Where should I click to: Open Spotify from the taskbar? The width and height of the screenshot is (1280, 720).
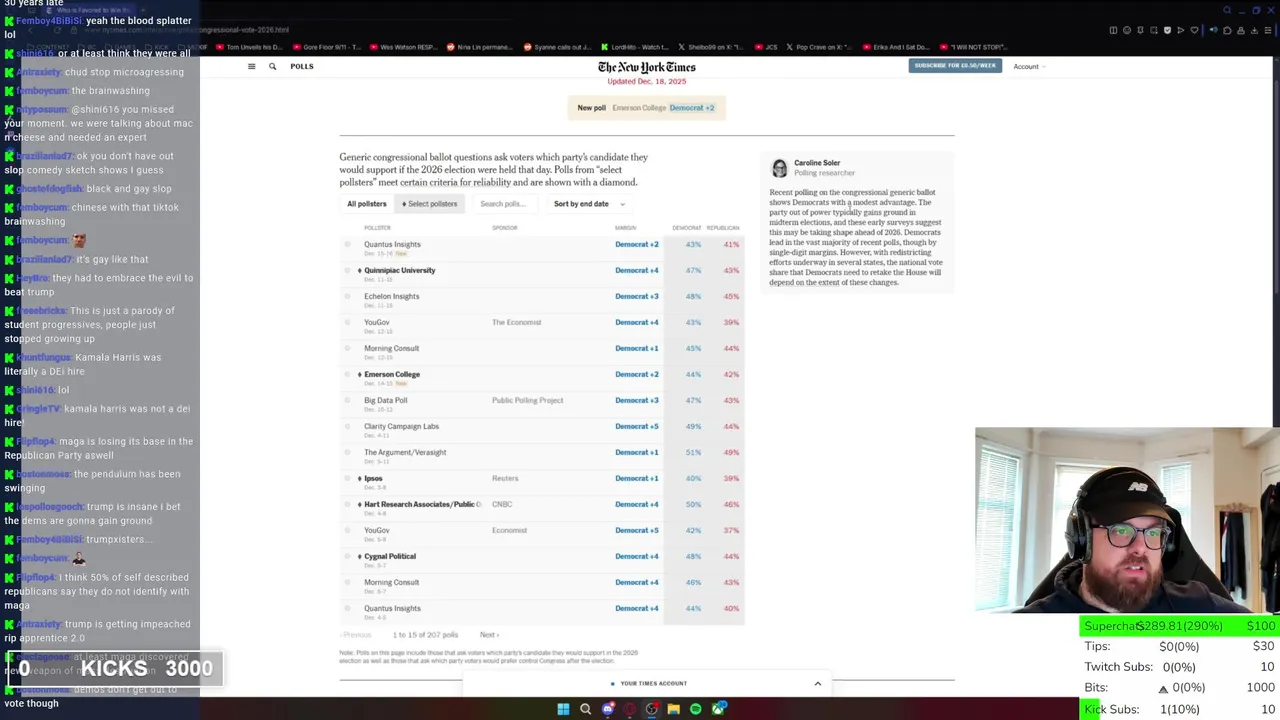coord(696,709)
